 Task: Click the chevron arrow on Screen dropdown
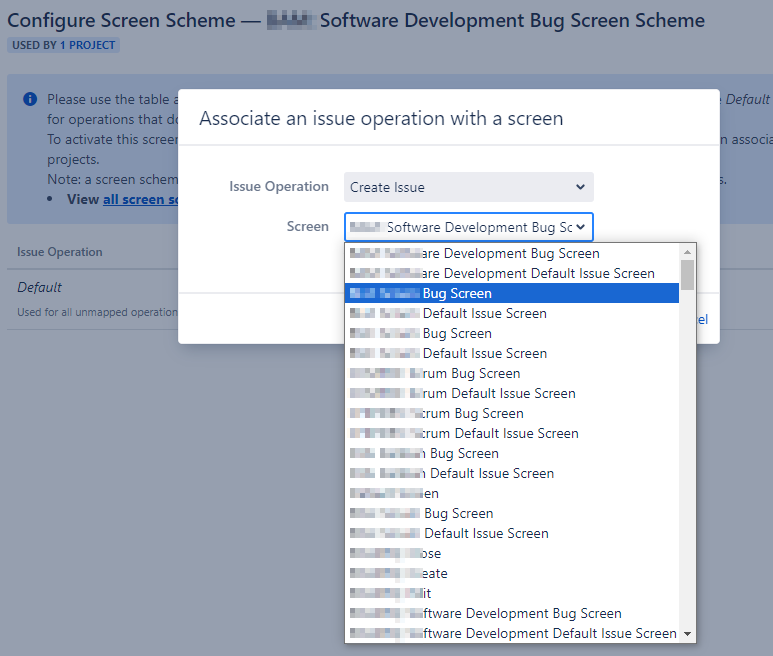580,227
